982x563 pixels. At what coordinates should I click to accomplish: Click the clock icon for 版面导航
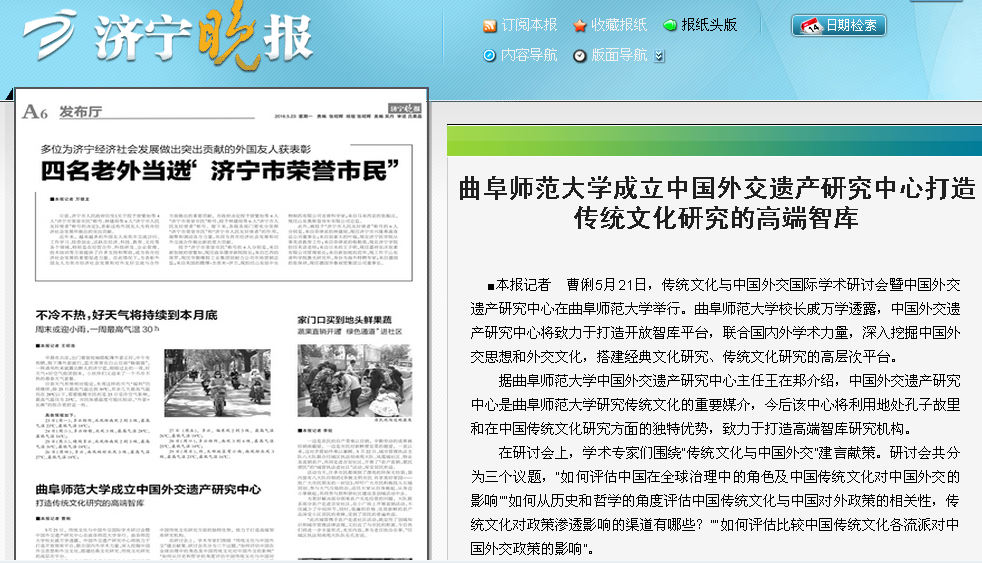580,55
